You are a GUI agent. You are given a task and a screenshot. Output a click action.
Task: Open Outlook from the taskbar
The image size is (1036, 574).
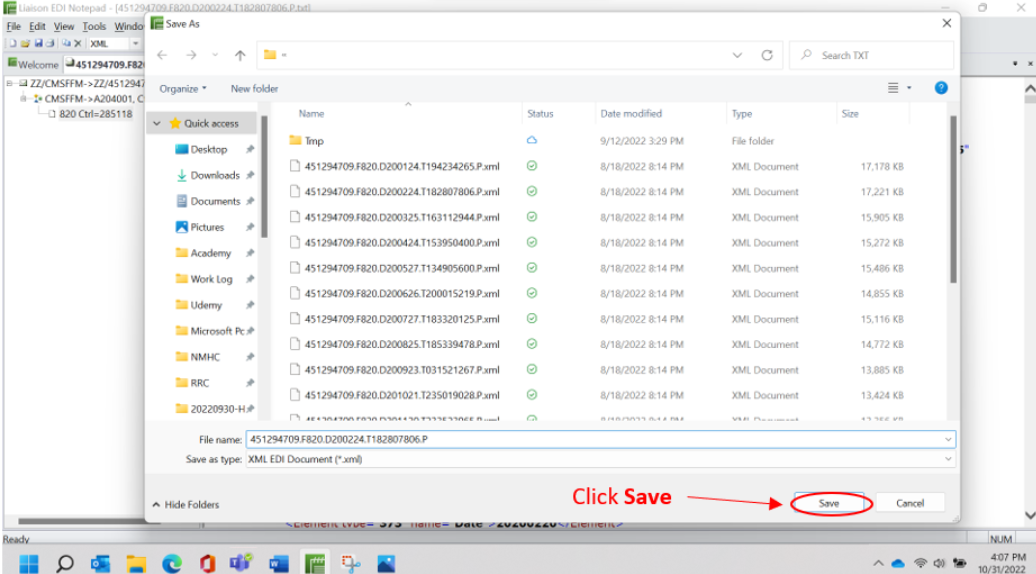pos(100,564)
